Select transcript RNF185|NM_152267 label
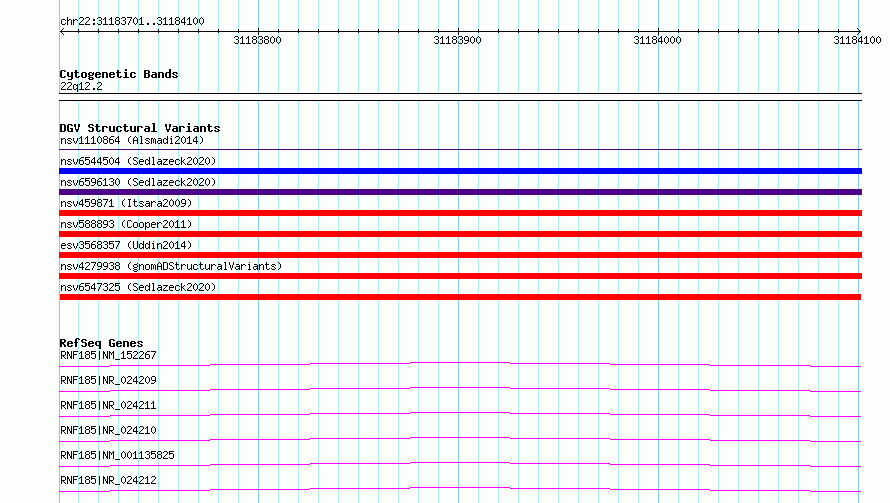 108,355
